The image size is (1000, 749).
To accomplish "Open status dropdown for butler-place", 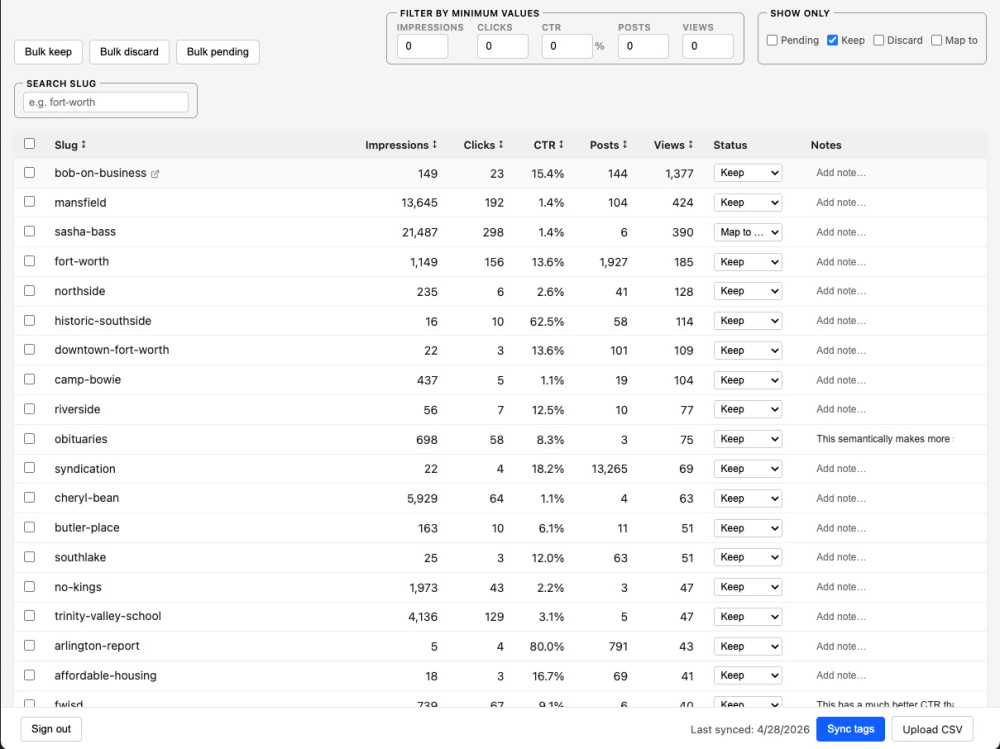I will (747, 528).
